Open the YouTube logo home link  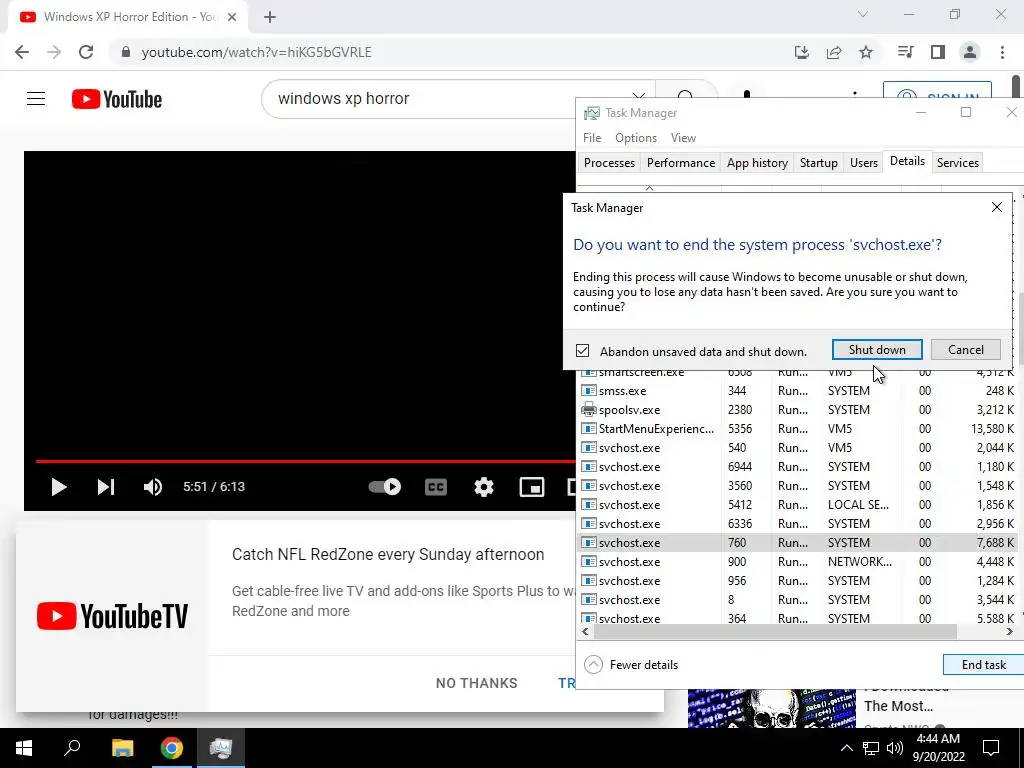pos(117,99)
